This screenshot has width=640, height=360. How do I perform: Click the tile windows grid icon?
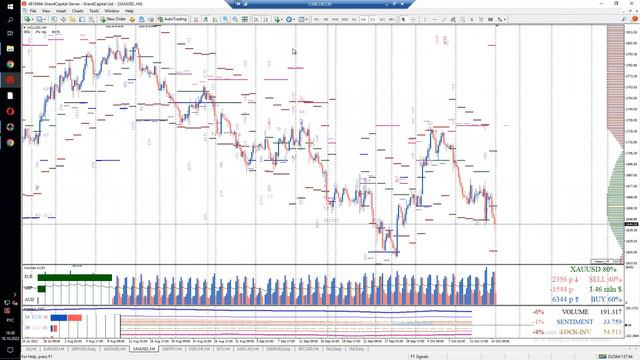pos(244,19)
